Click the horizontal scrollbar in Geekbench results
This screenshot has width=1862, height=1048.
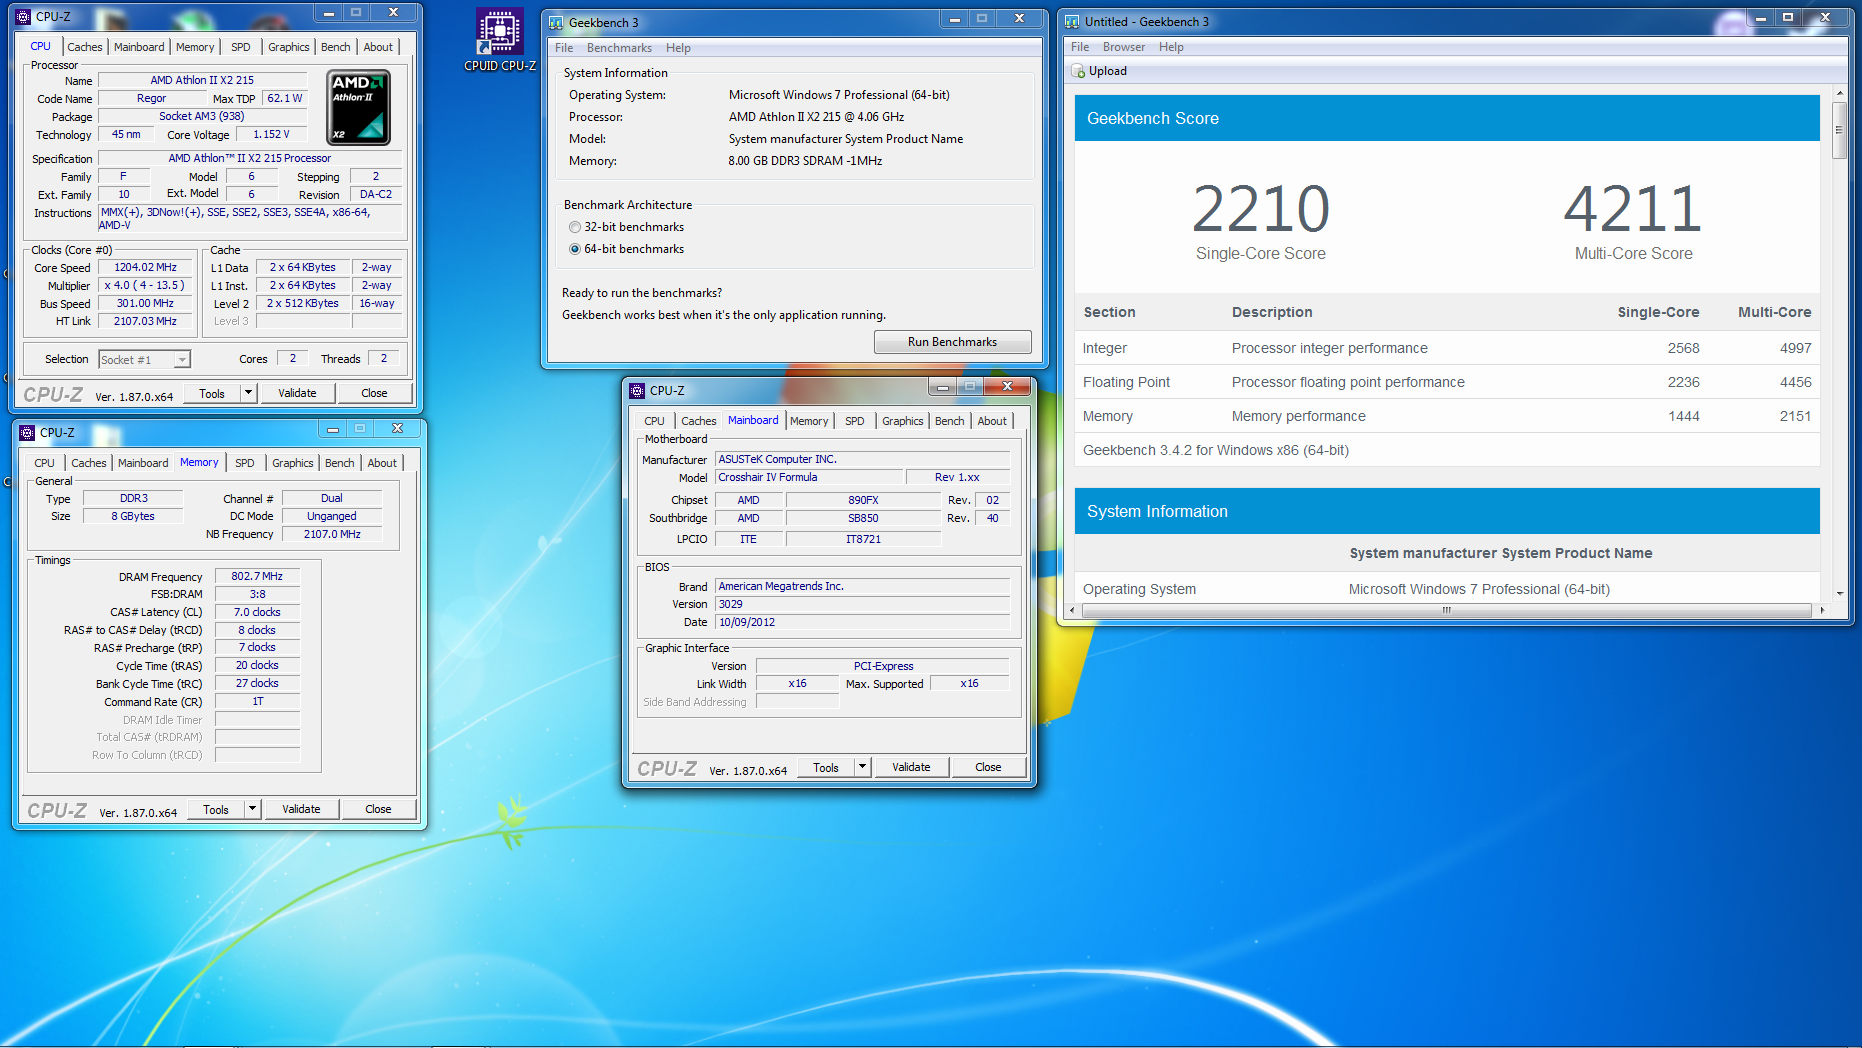(1446, 610)
